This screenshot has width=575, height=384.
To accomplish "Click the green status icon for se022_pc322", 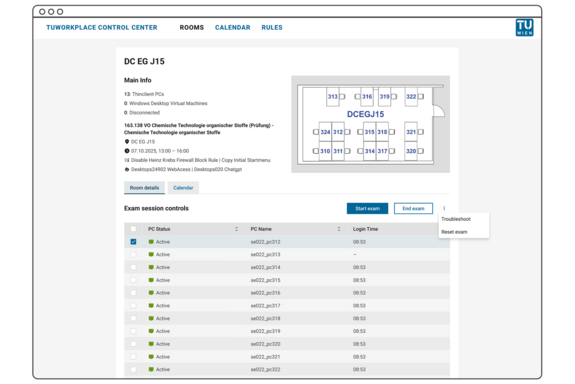I will (x=151, y=369).
